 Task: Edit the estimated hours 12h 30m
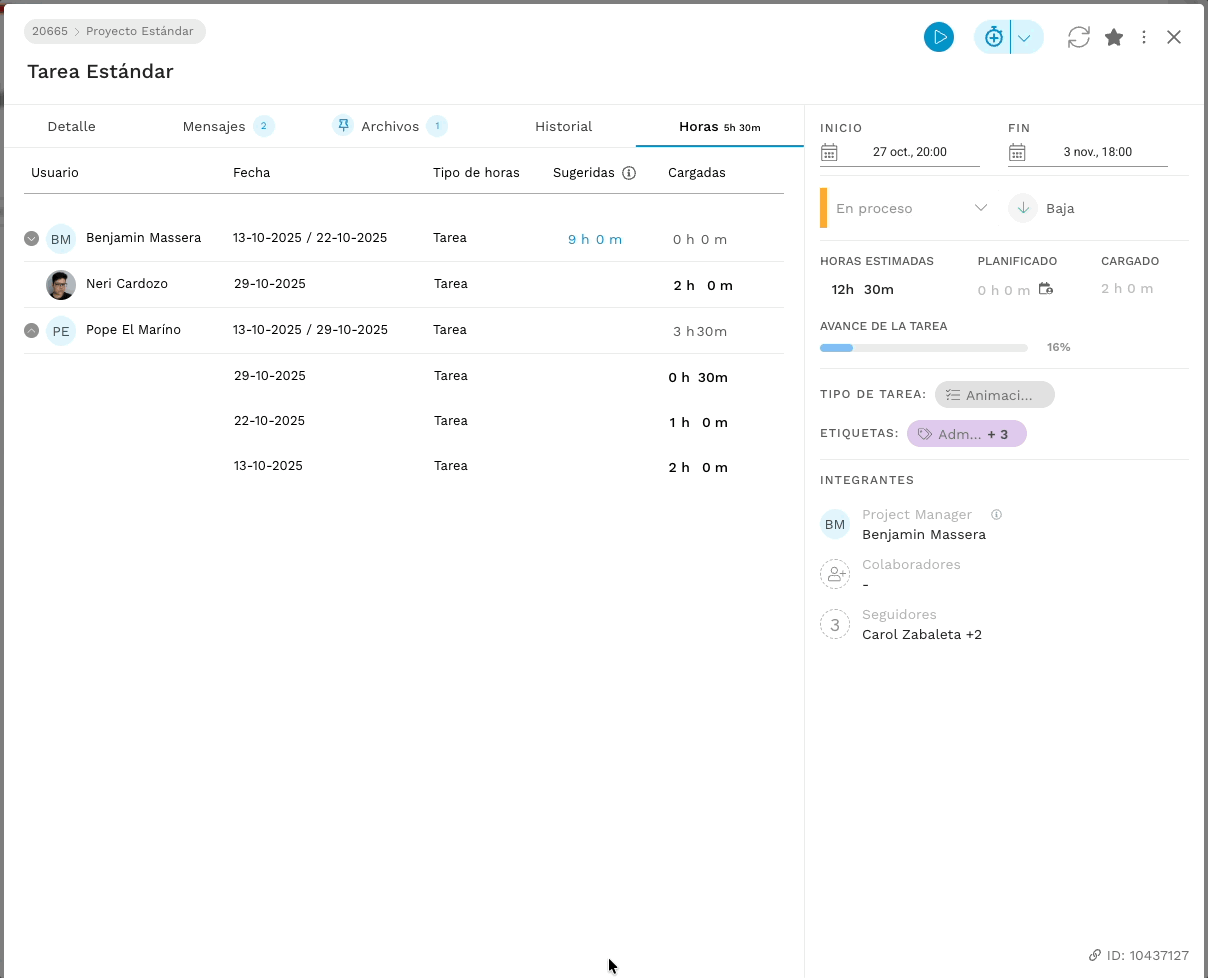coord(862,290)
